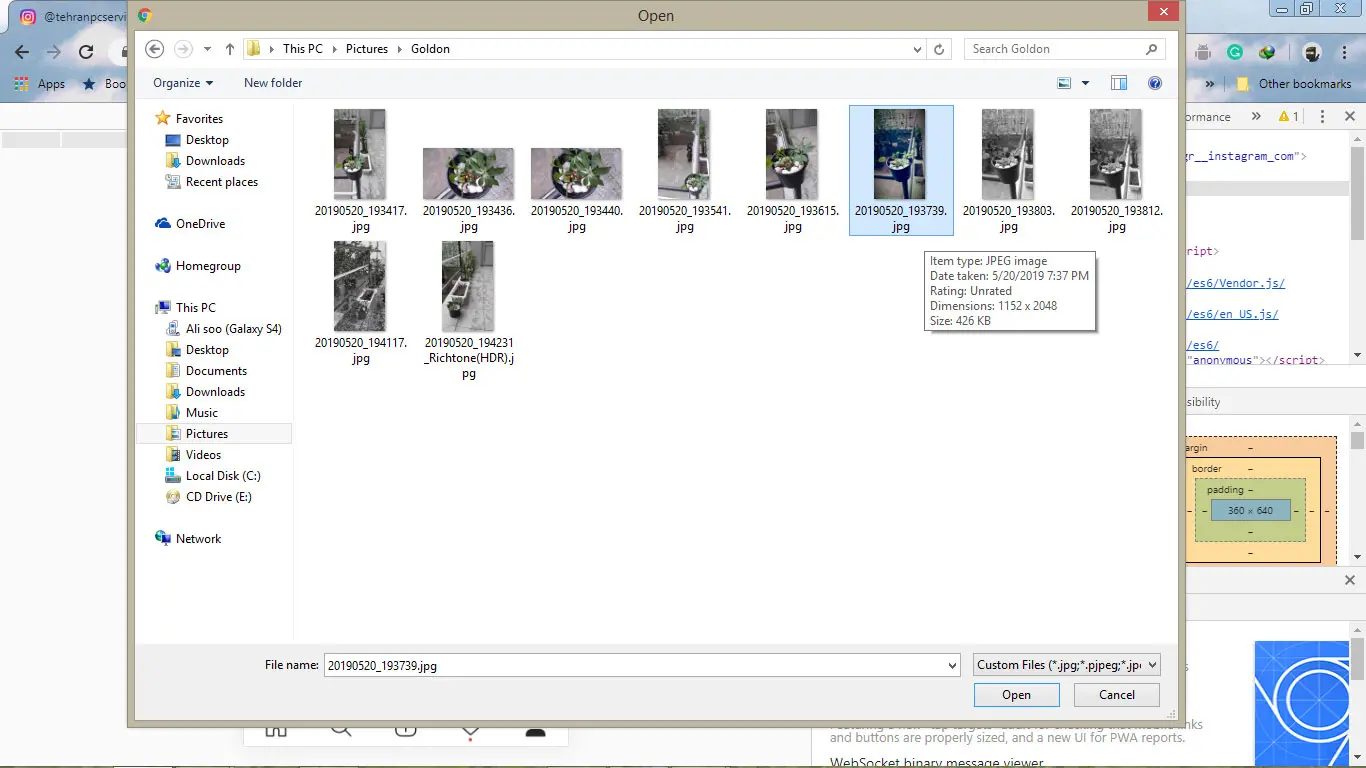Viewport: 1366px width, 768px height.
Task: Click the Back arrow in the Open dialog
Action: click(154, 49)
